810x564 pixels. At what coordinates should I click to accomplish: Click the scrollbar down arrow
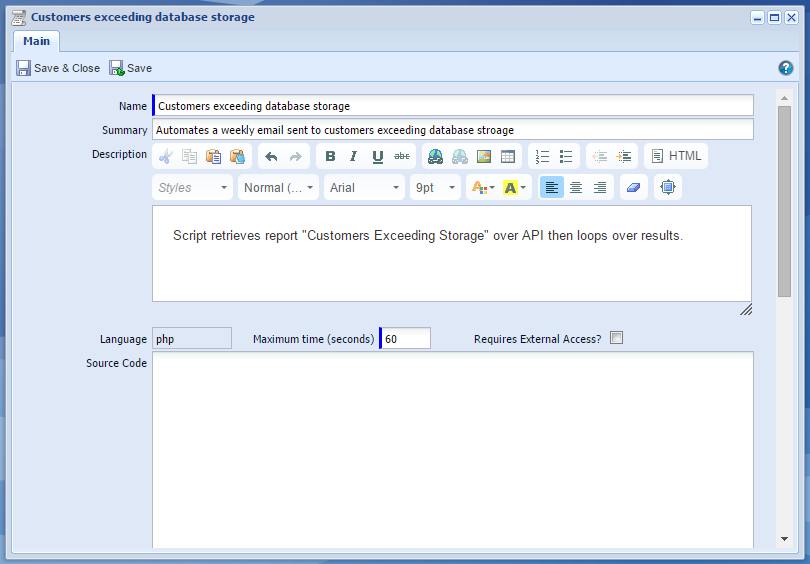[x=784, y=539]
